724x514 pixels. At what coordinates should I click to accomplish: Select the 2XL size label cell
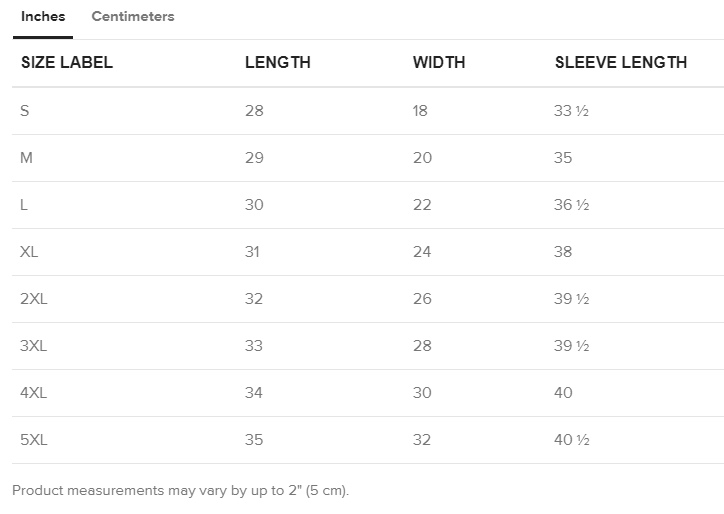33,299
